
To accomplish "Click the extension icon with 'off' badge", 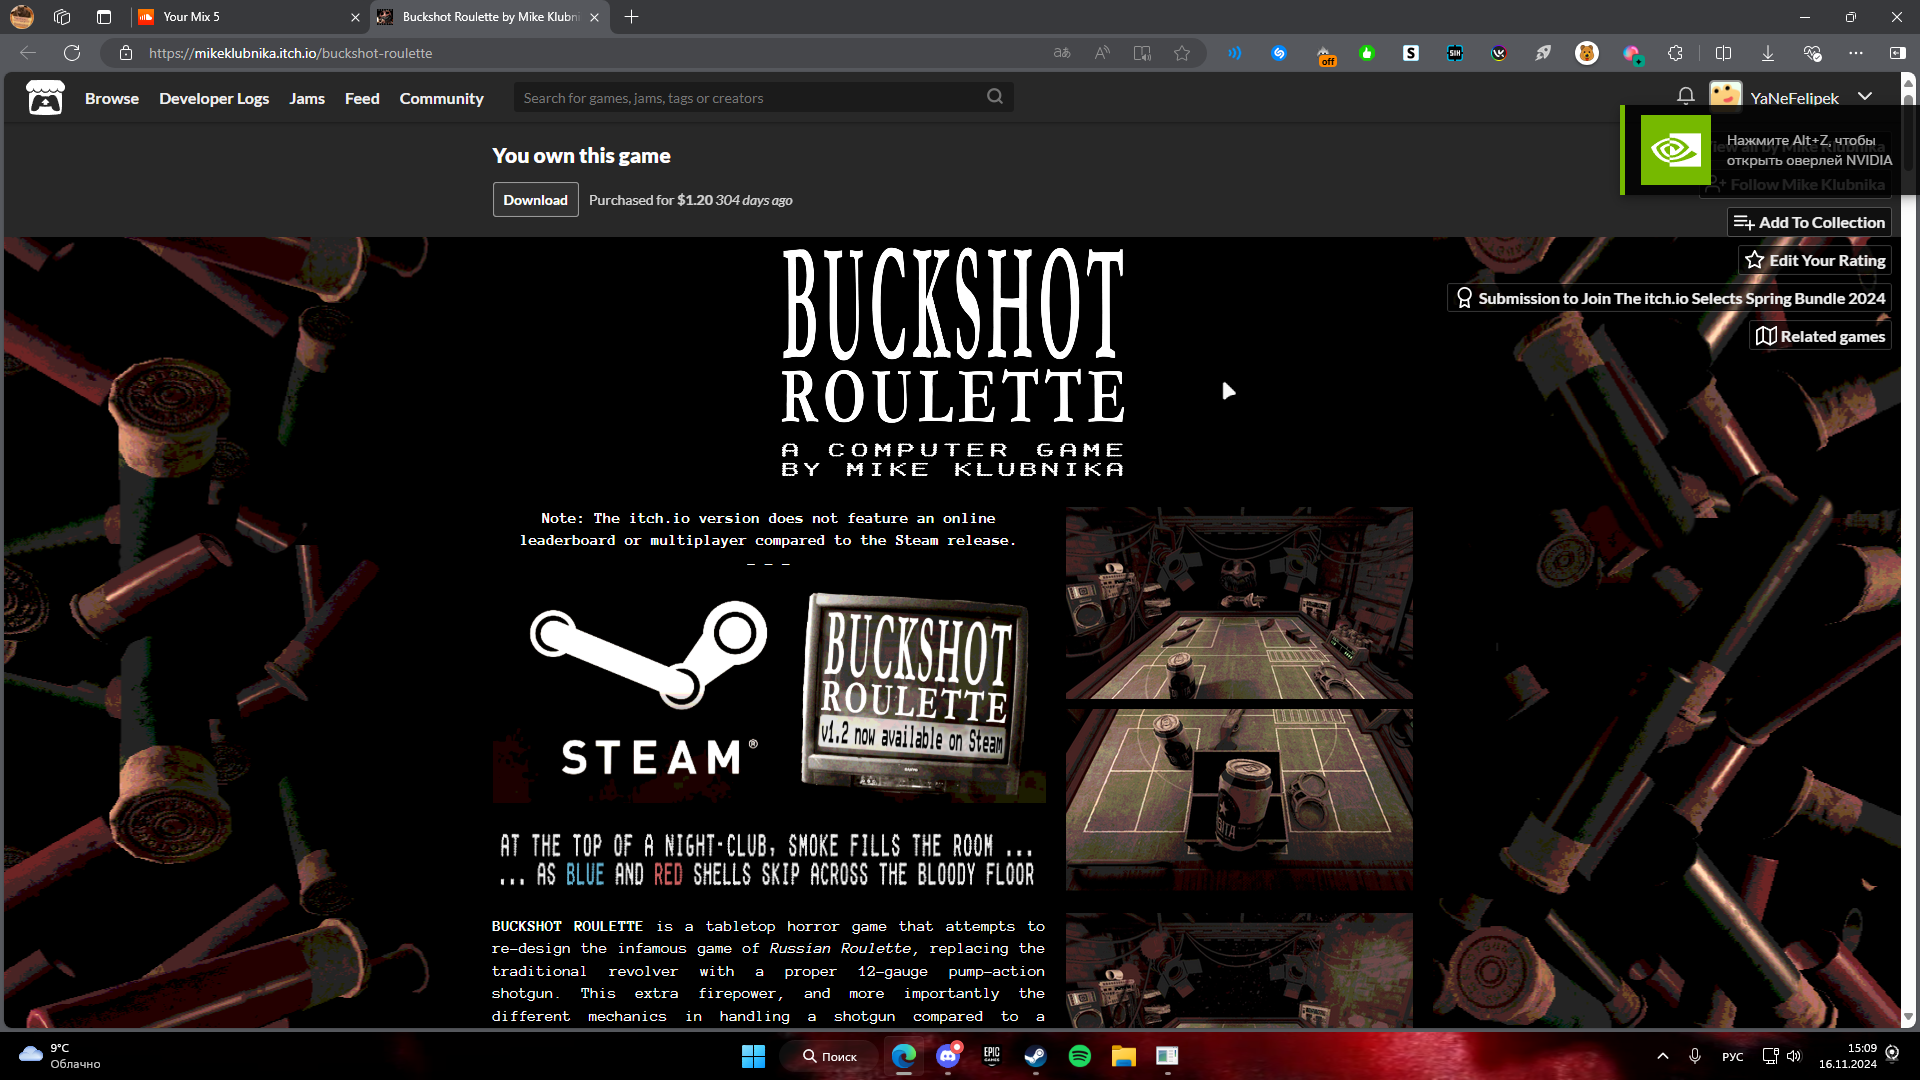I will coord(1324,54).
